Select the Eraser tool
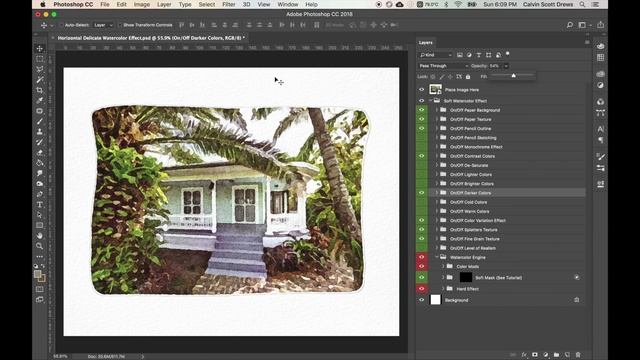 click(x=40, y=153)
